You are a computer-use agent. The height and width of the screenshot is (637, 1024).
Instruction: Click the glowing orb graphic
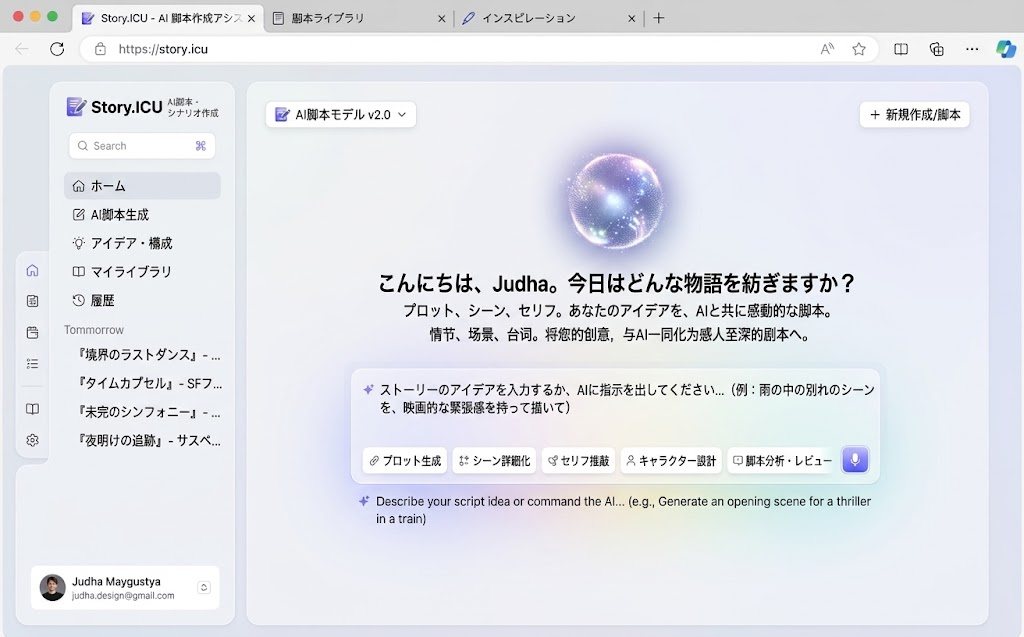point(616,202)
